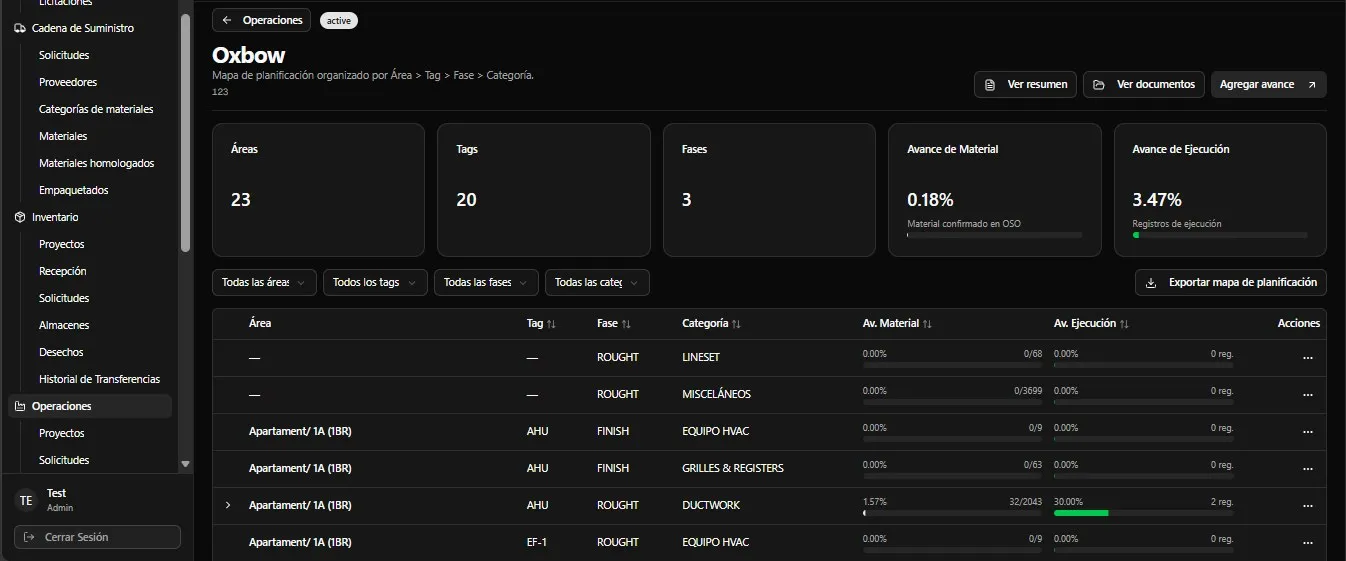
Task: Click the MISCELÁNEOS category cell
Action: pos(716,394)
